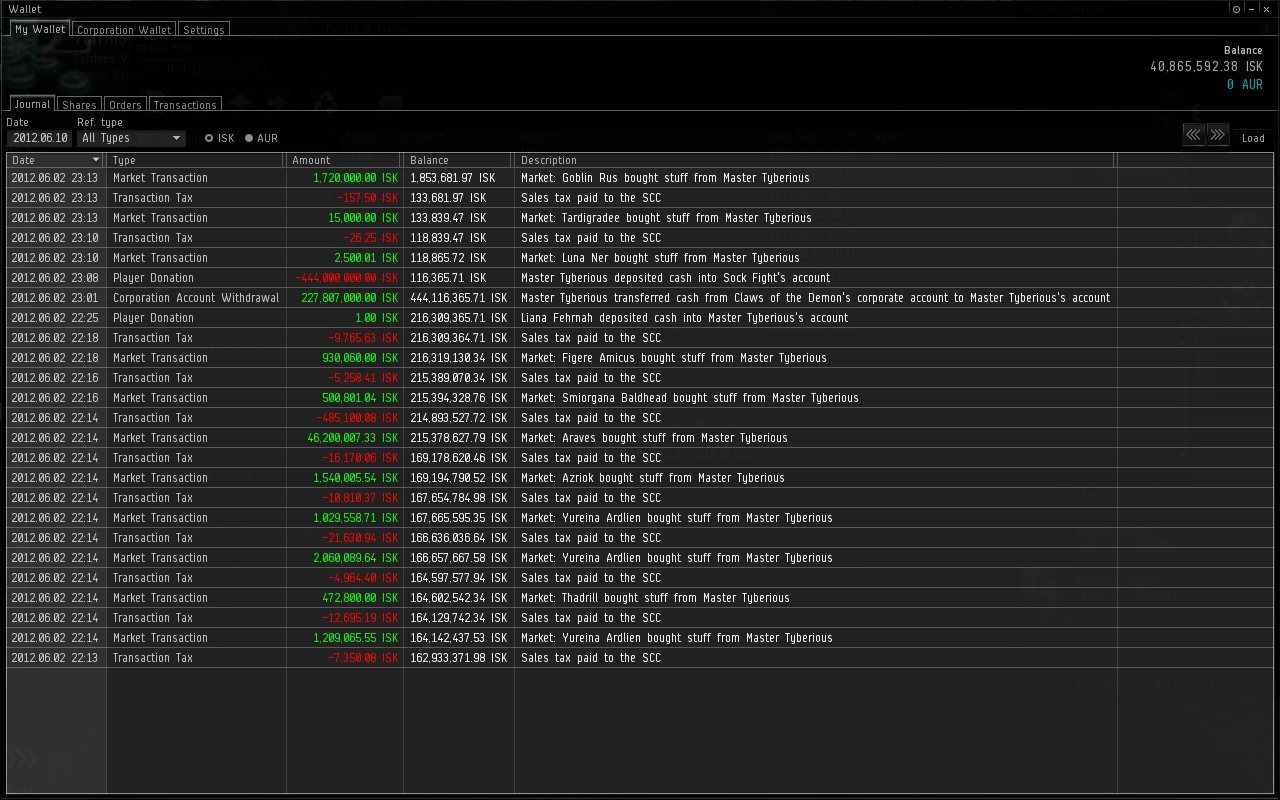Switch to the Shares sub-tab

[x=79, y=105]
